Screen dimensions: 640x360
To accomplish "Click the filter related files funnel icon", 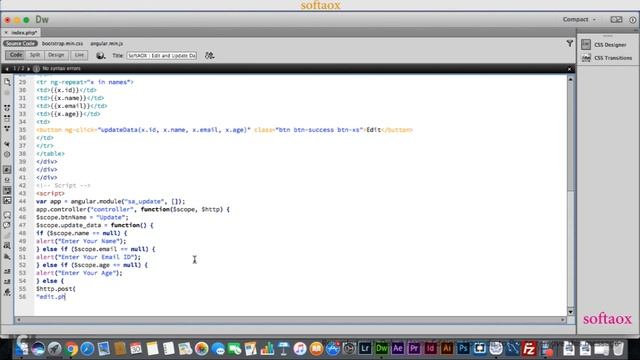I will point(570,43).
